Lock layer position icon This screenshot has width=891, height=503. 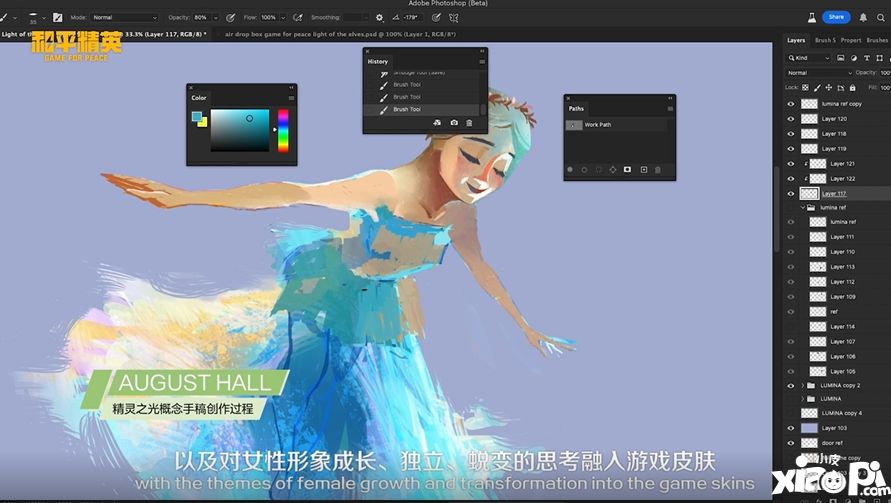click(x=828, y=88)
